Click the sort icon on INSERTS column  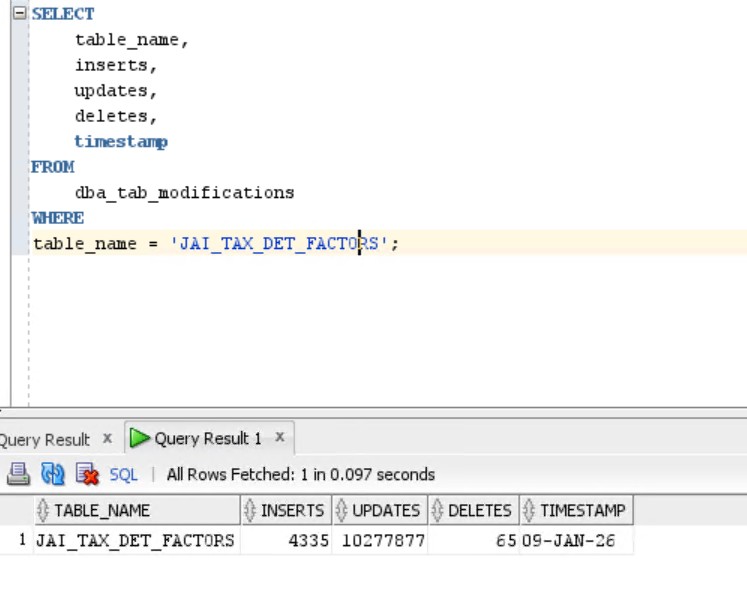pos(250,511)
